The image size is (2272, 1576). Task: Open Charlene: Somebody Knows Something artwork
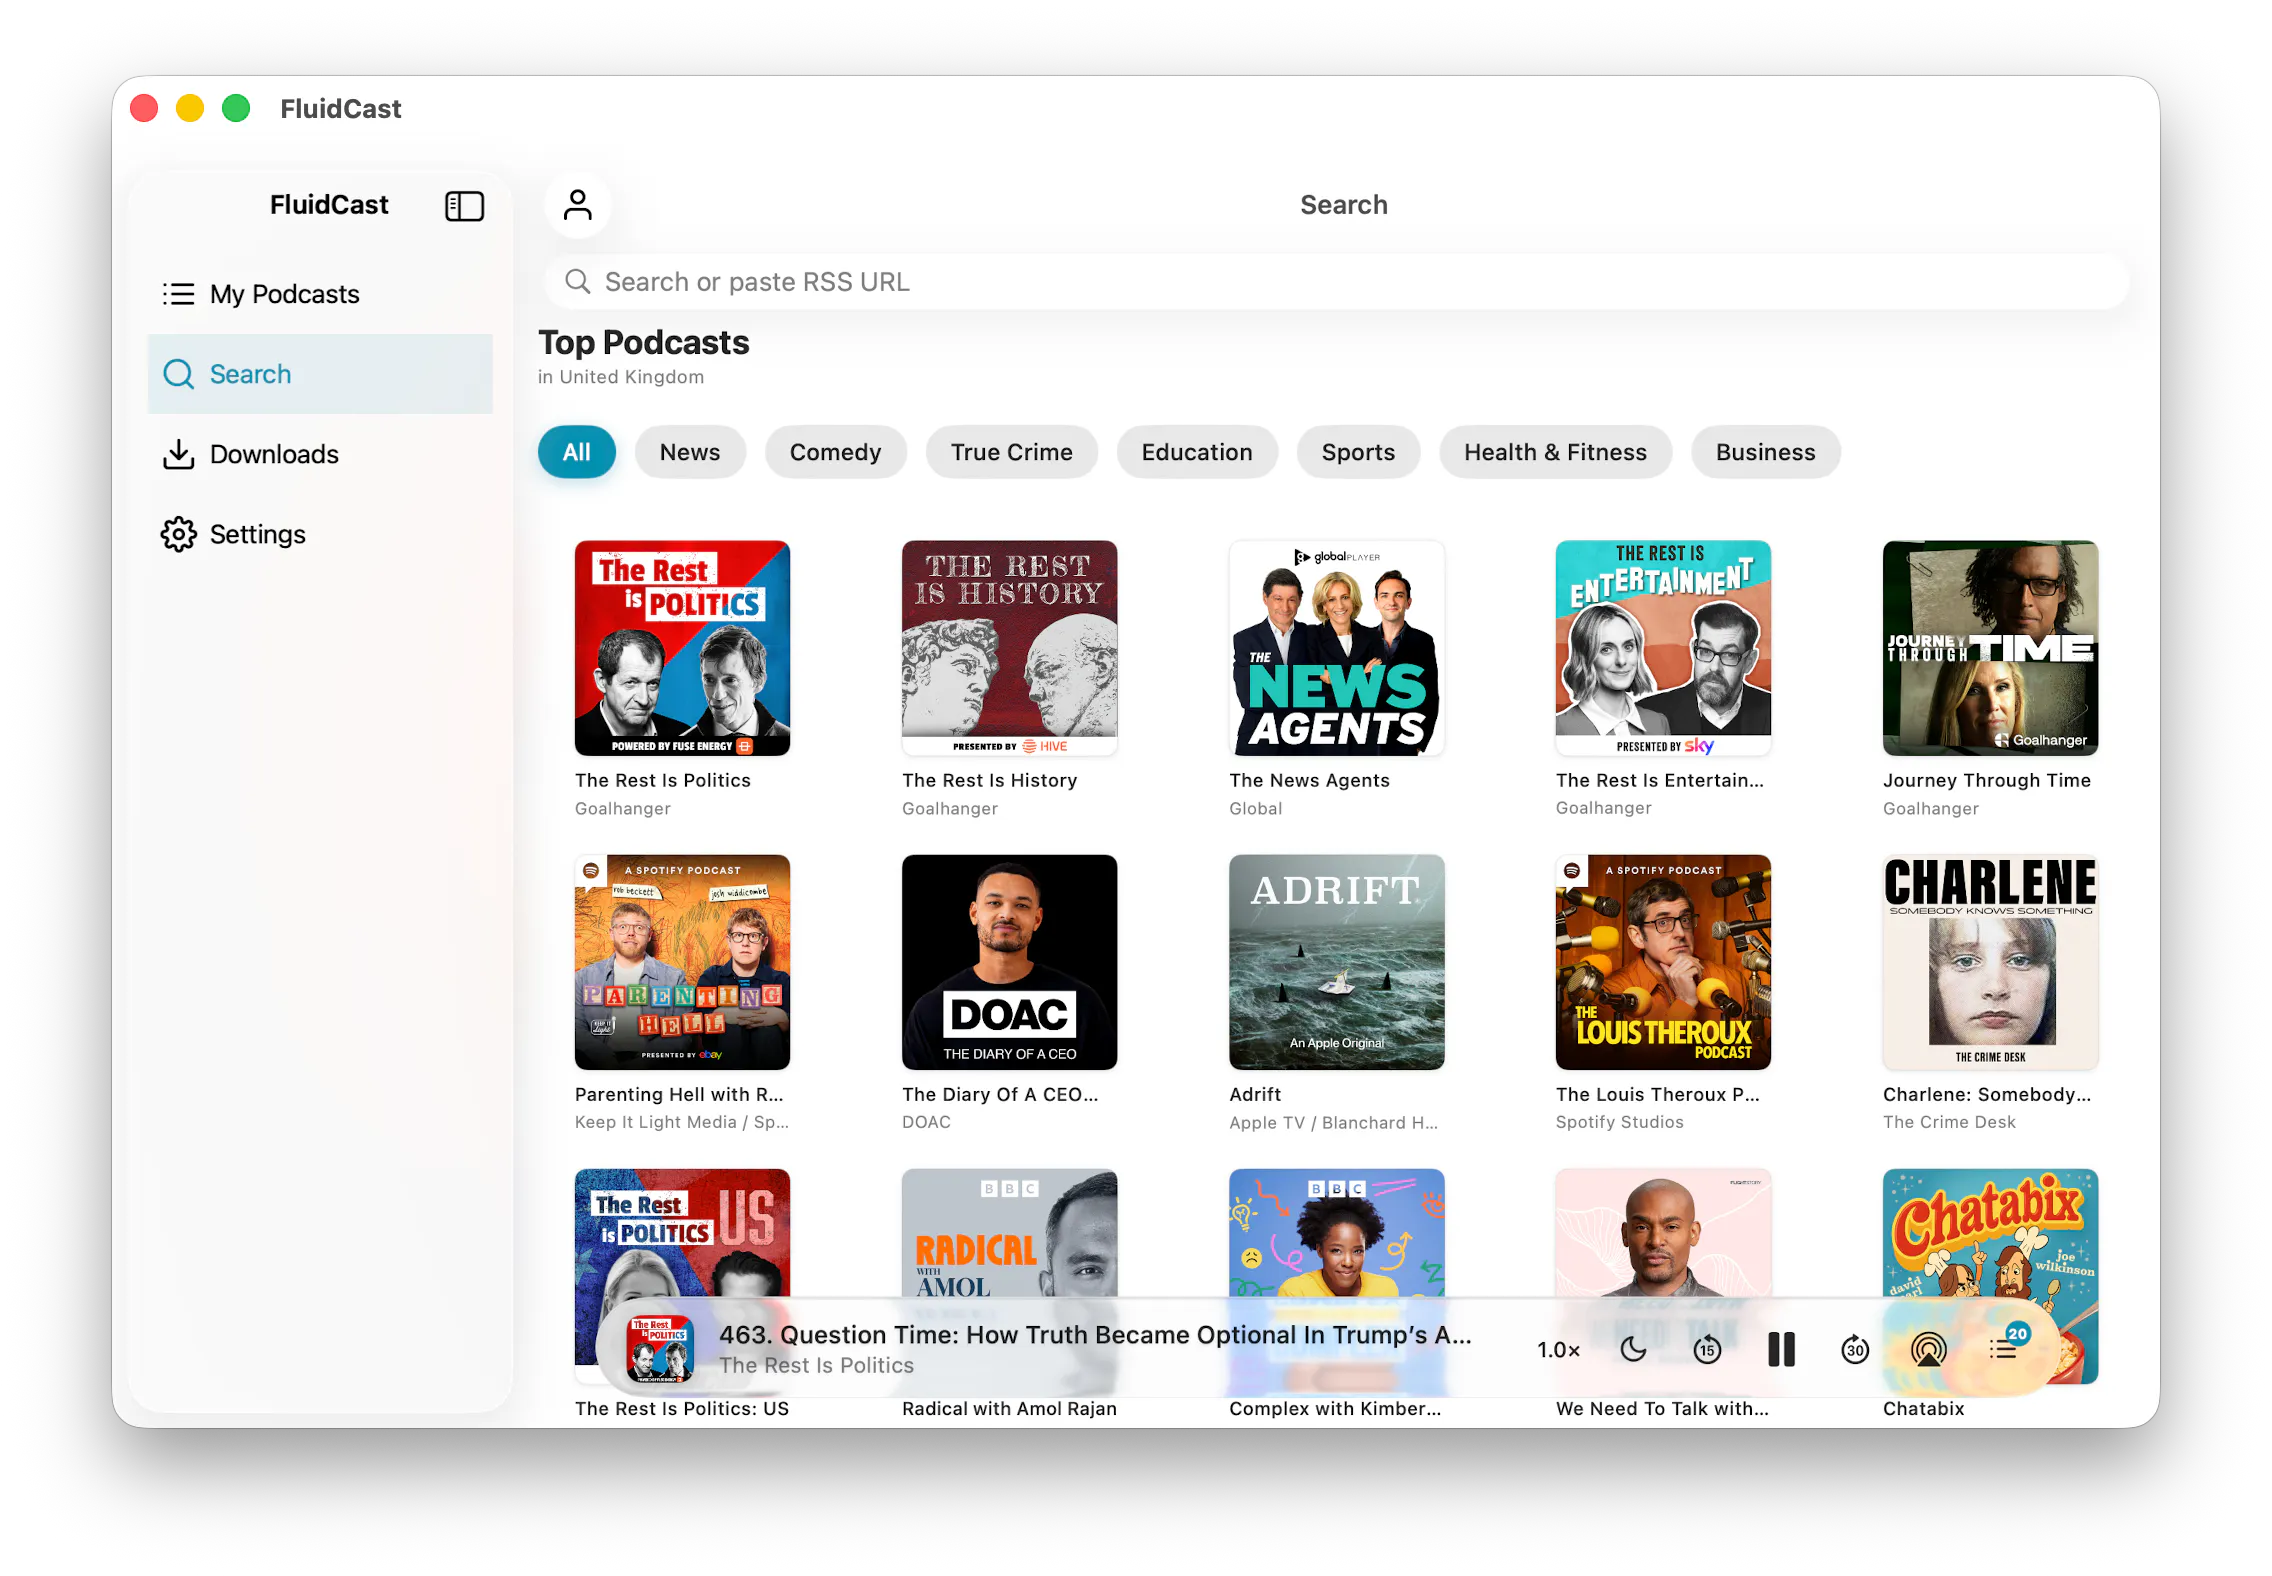(1990, 962)
